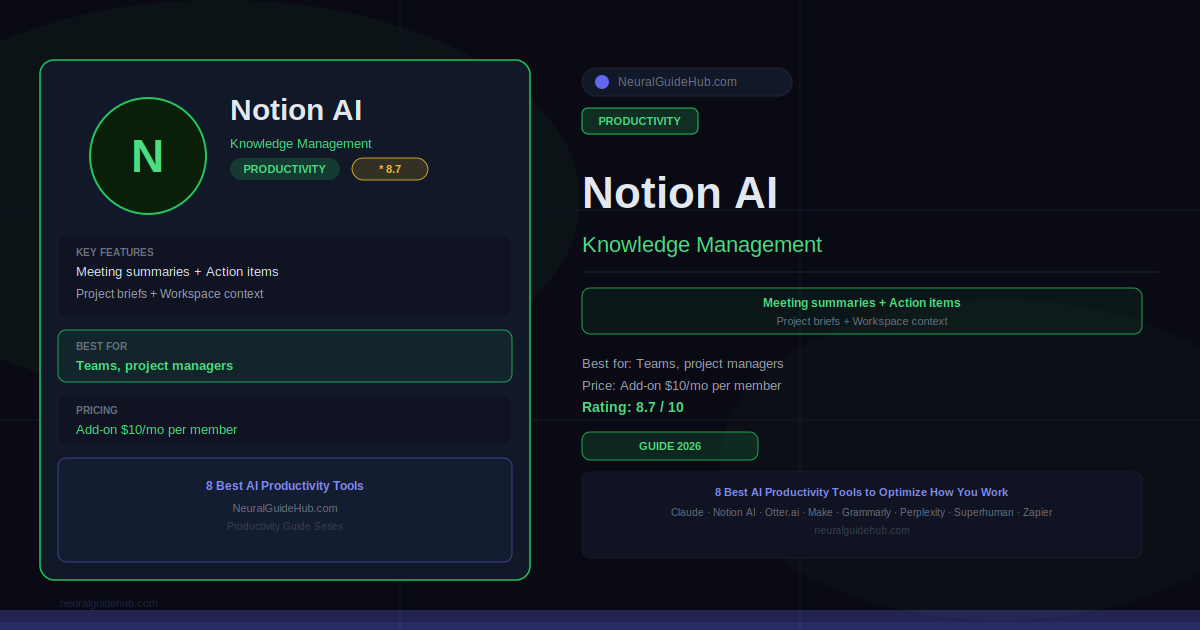Viewport: 1200px width, 630px height.
Task: Click the Rating 8.7 / 10 text
Action: pos(633,407)
